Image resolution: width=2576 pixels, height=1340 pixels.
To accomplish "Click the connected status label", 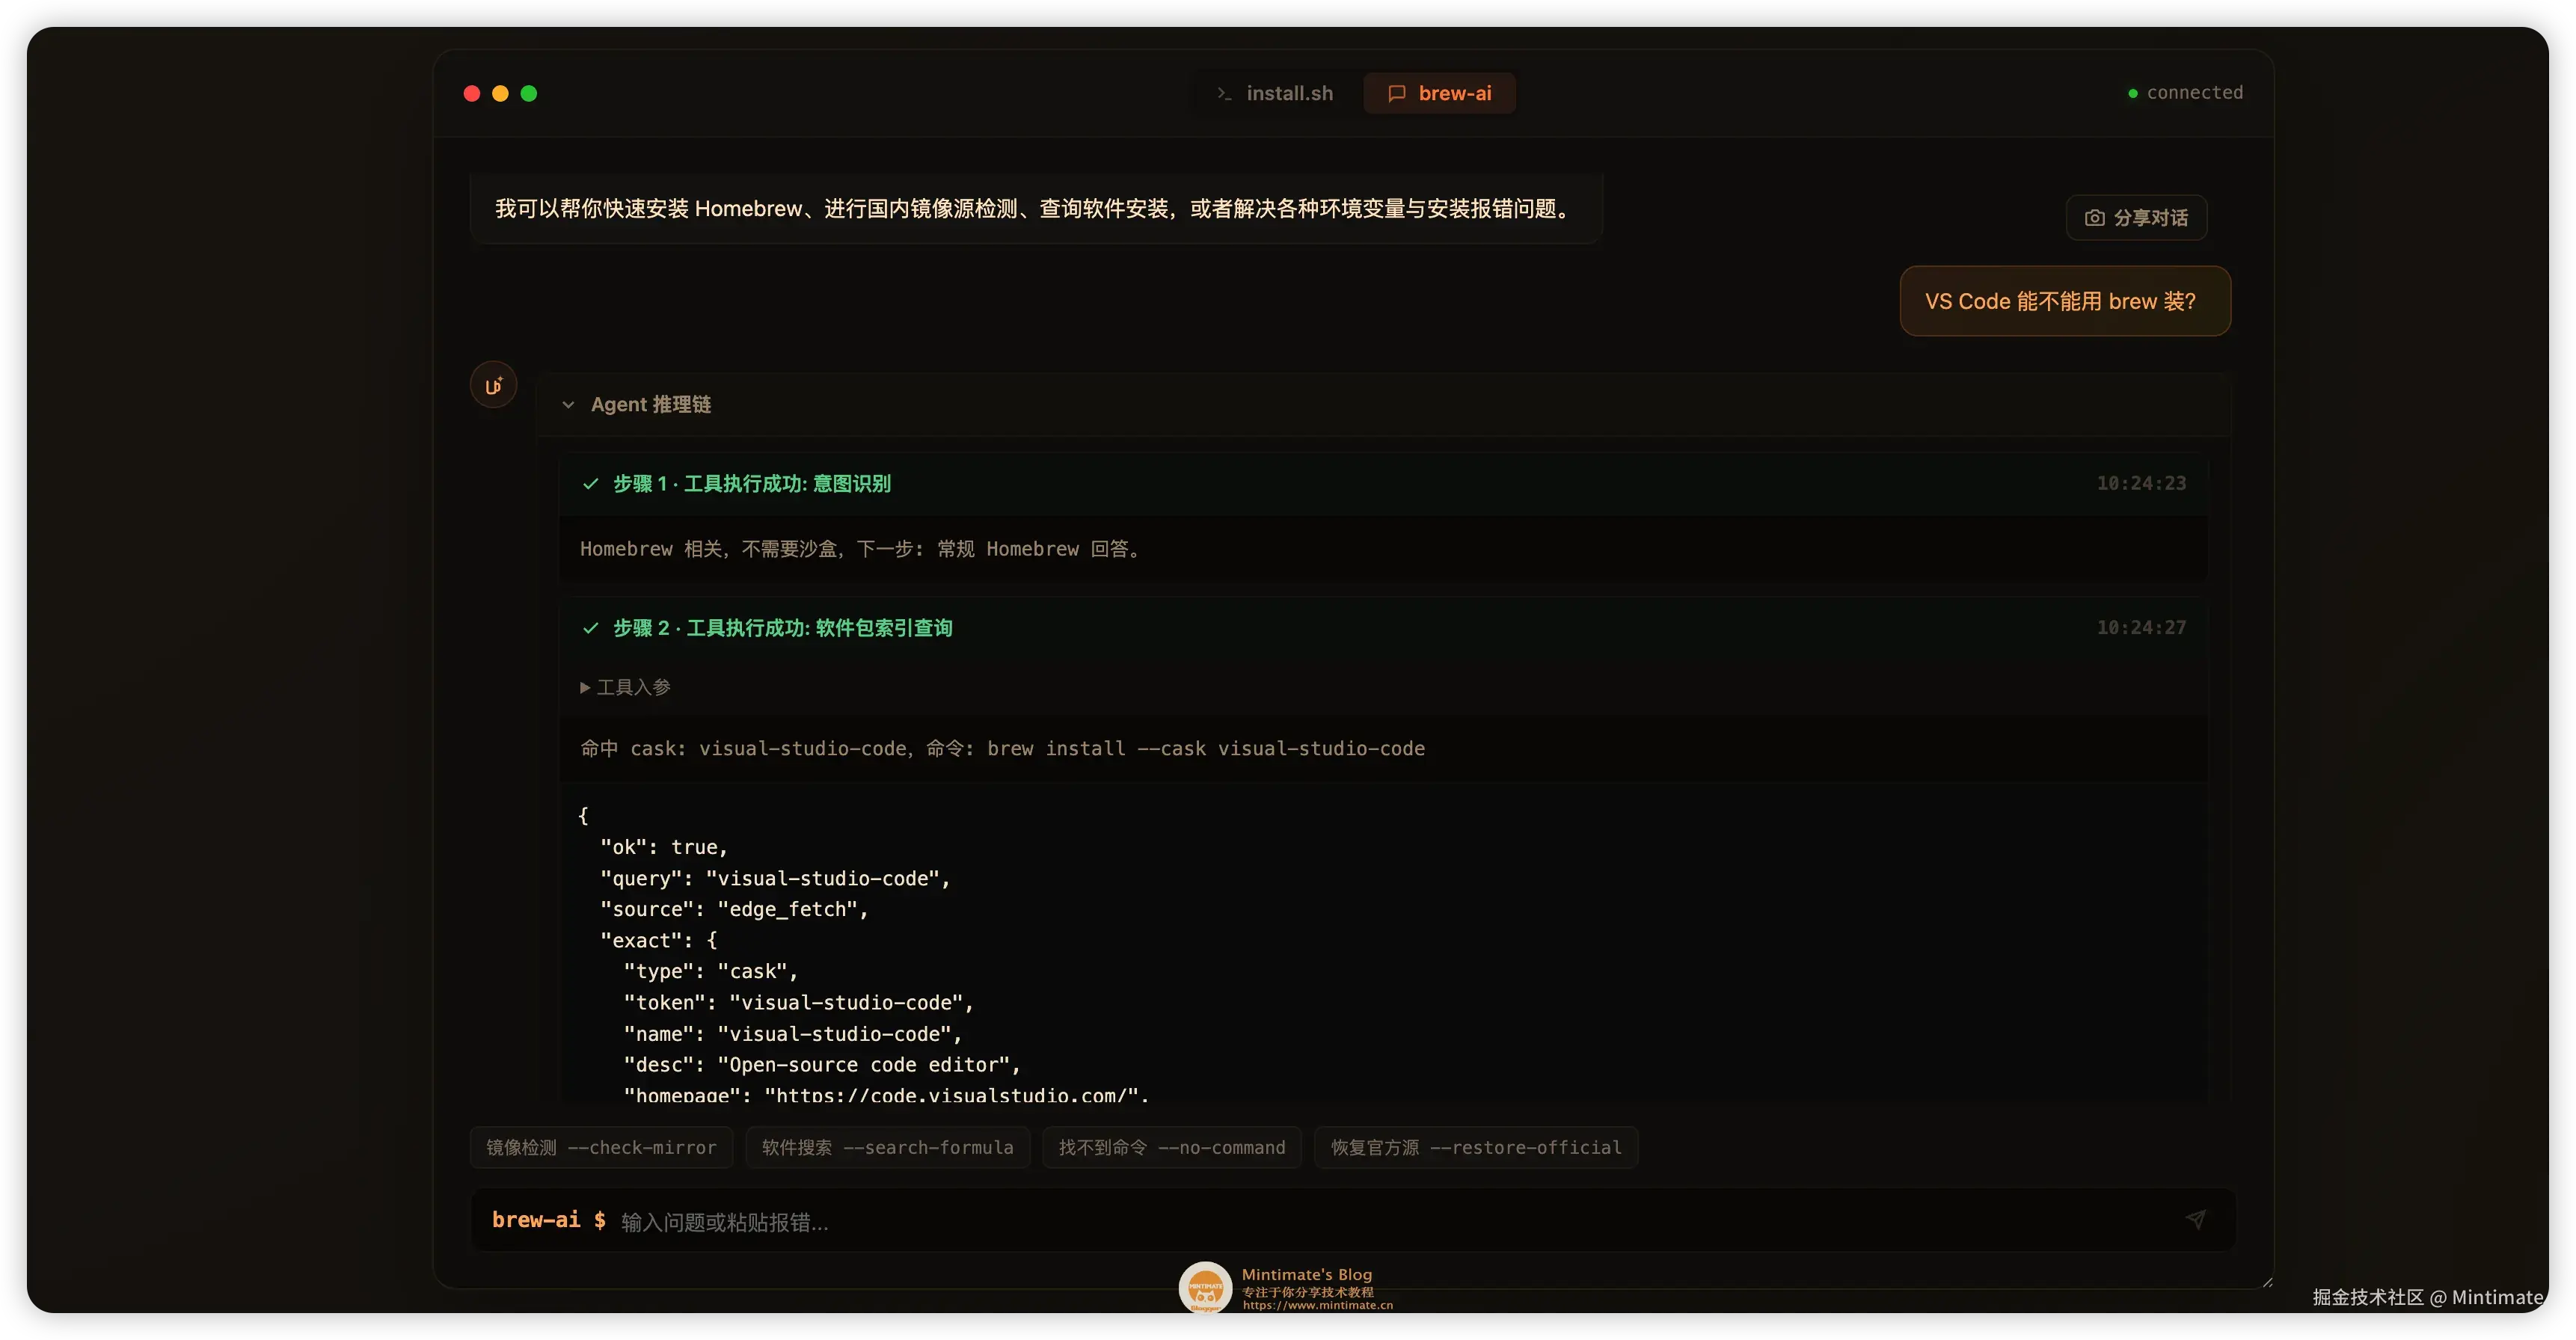I will (x=2194, y=92).
